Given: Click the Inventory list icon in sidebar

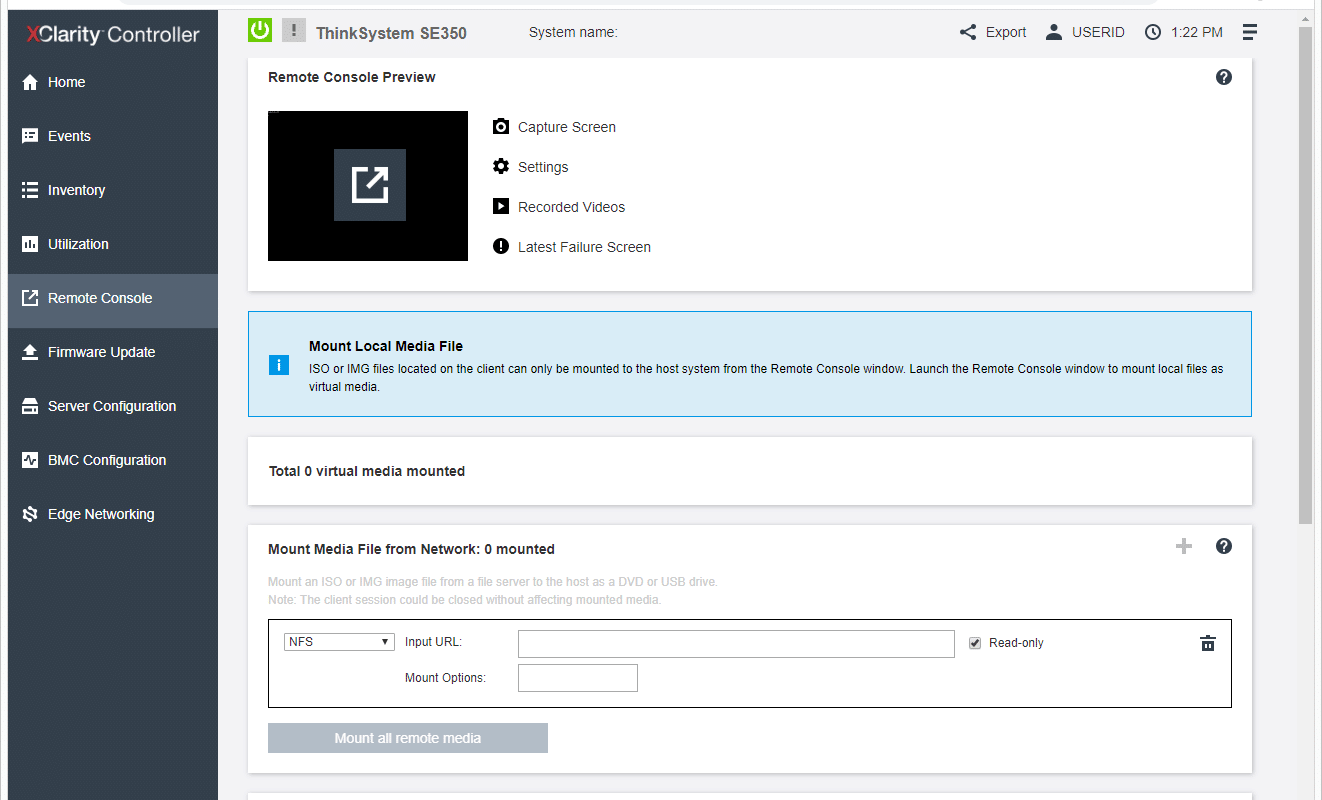Looking at the screenshot, I should coord(30,190).
